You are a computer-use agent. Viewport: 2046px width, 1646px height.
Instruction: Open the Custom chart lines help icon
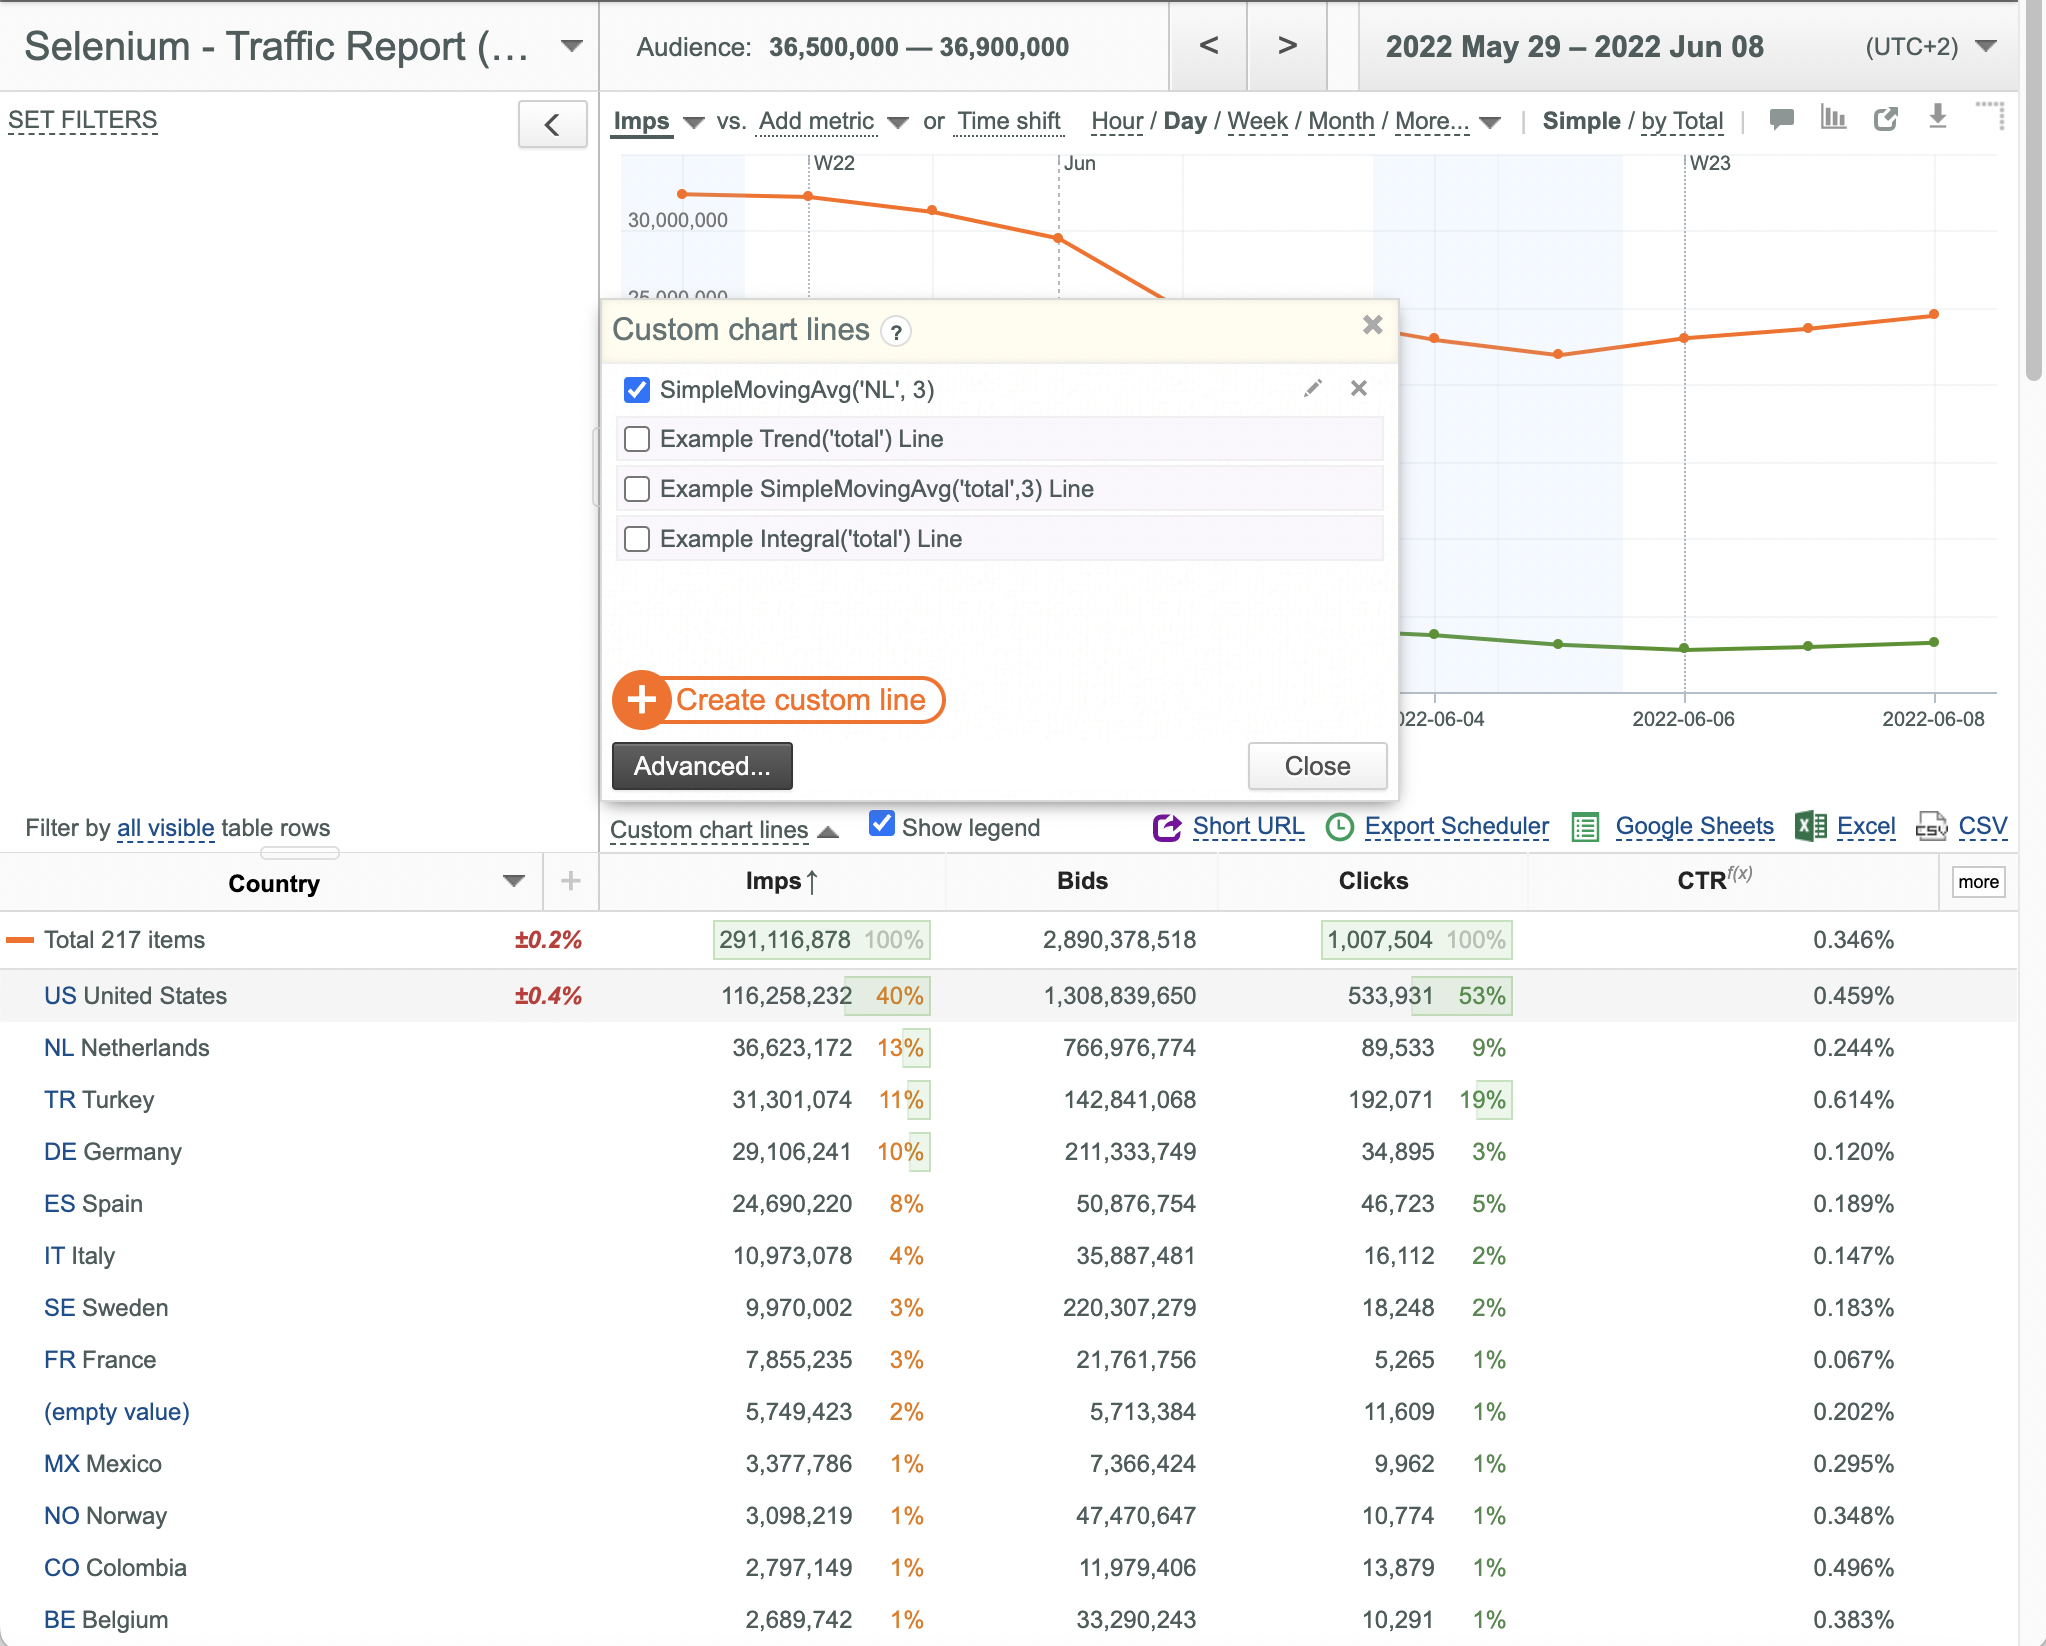896,332
